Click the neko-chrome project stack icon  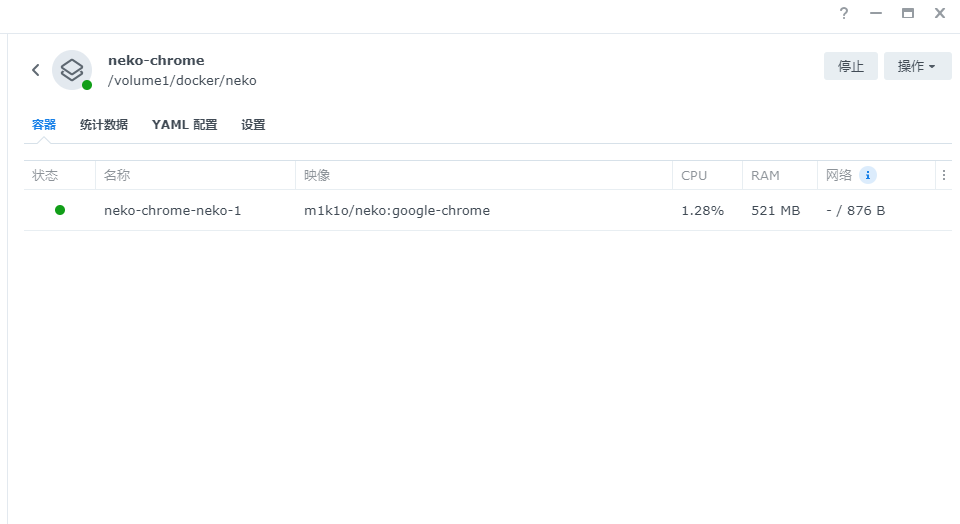(71, 70)
